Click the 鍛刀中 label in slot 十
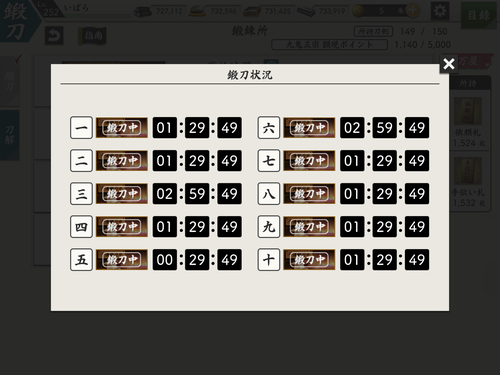 [309, 260]
